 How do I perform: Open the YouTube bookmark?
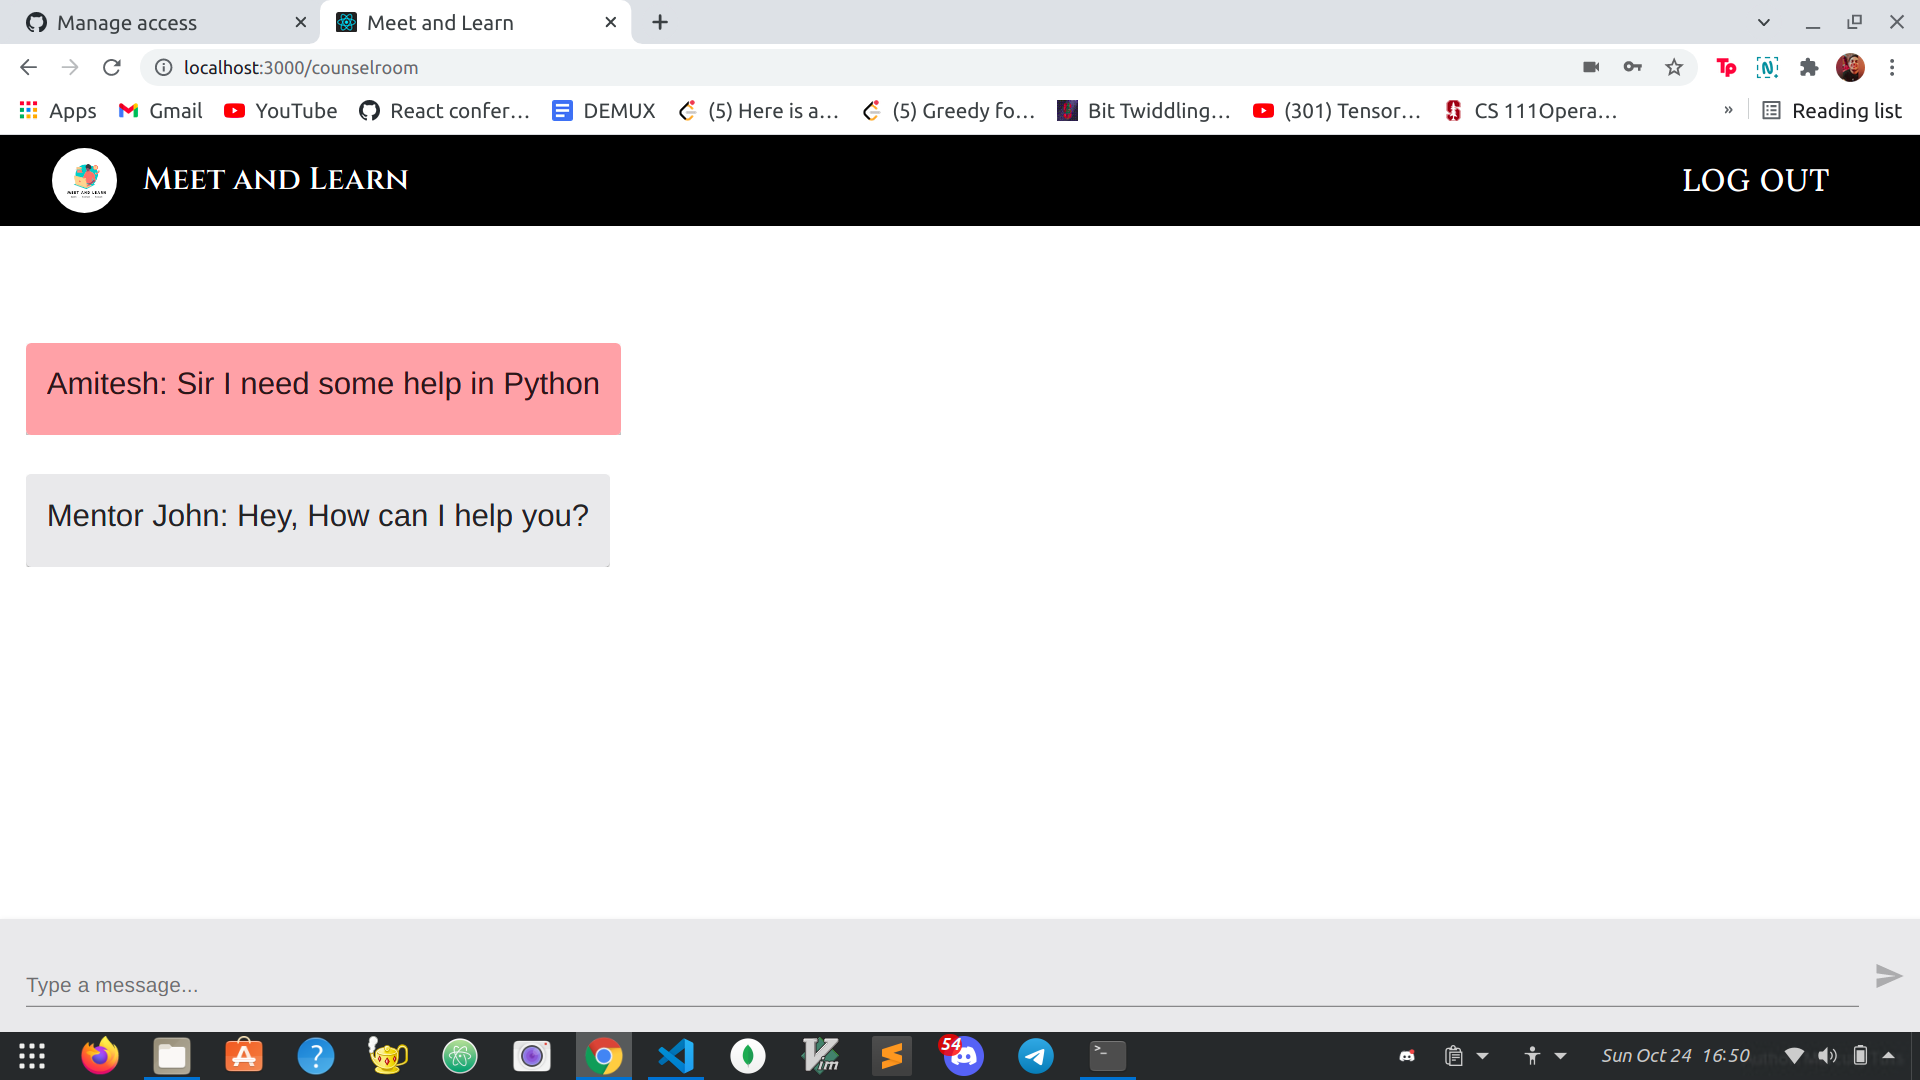pyautogui.click(x=280, y=110)
